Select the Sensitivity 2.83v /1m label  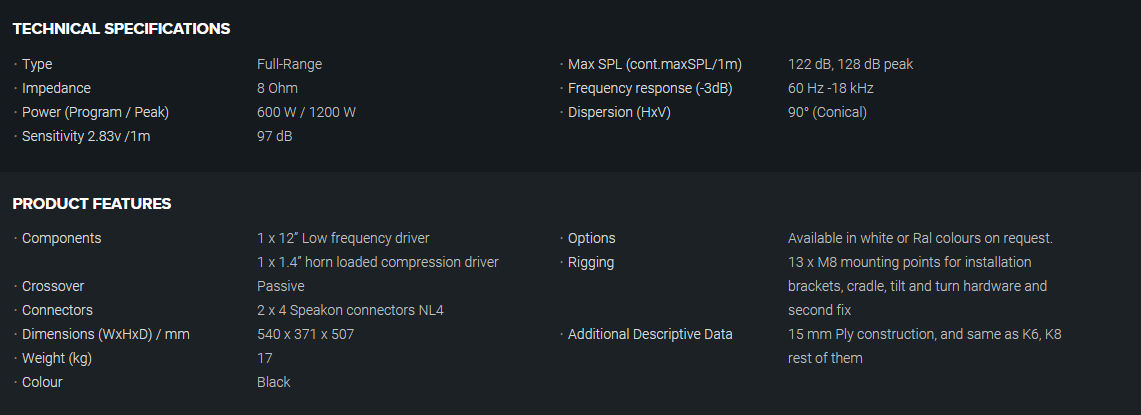[86, 136]
